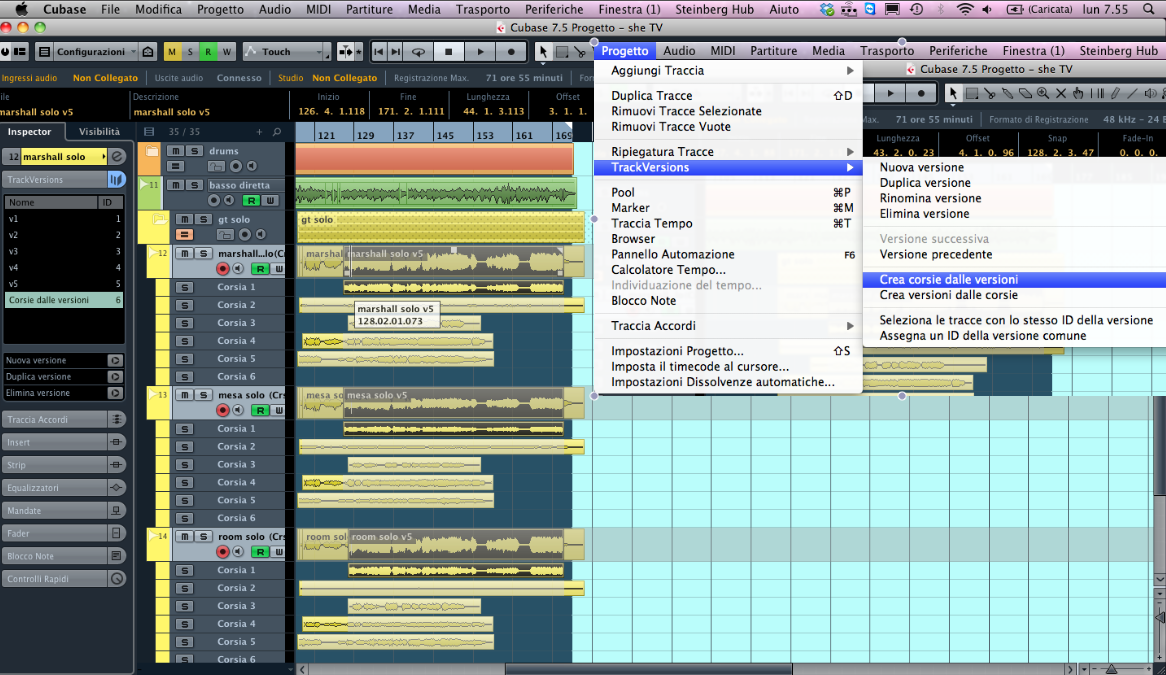Viewport: 1166px width, 675px height.
Task: Disable record enable on room solo track
Action: (222, 552)
